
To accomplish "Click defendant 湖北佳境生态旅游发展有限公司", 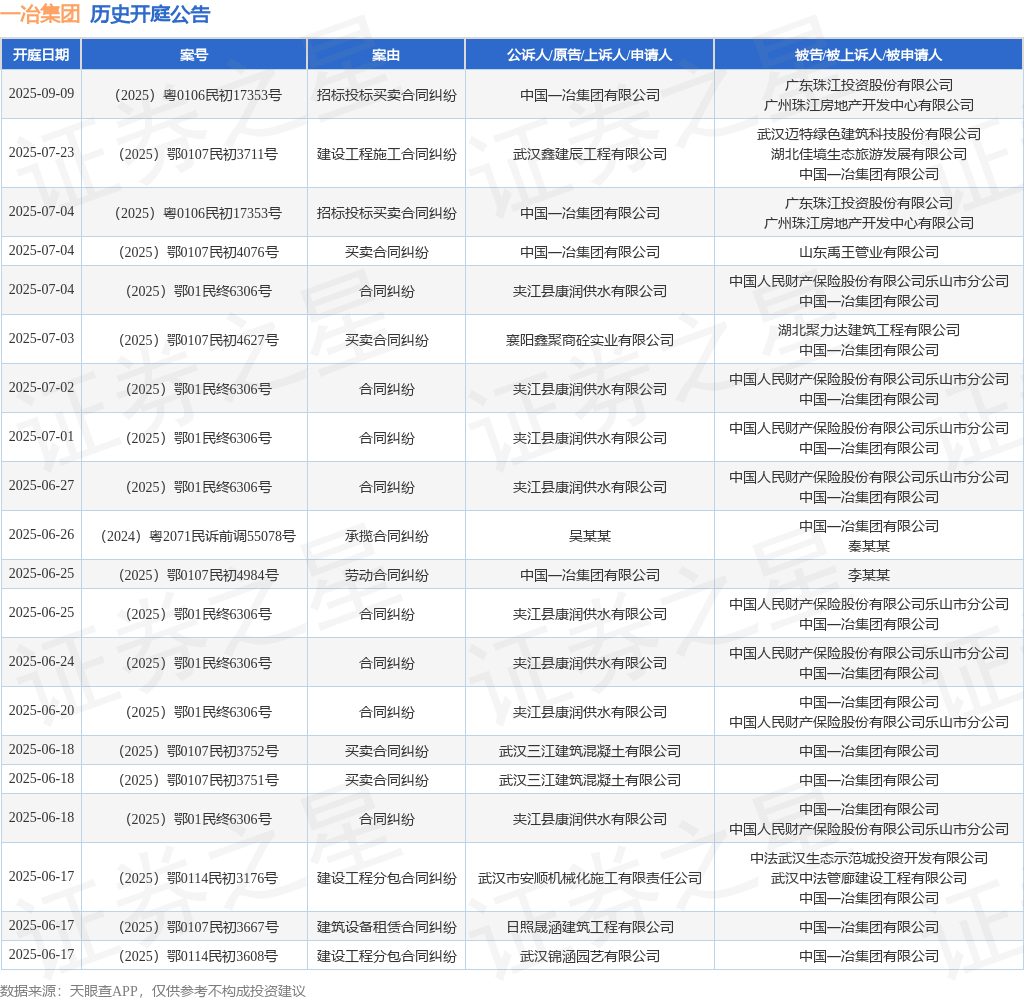I will (x=869, y=154).
